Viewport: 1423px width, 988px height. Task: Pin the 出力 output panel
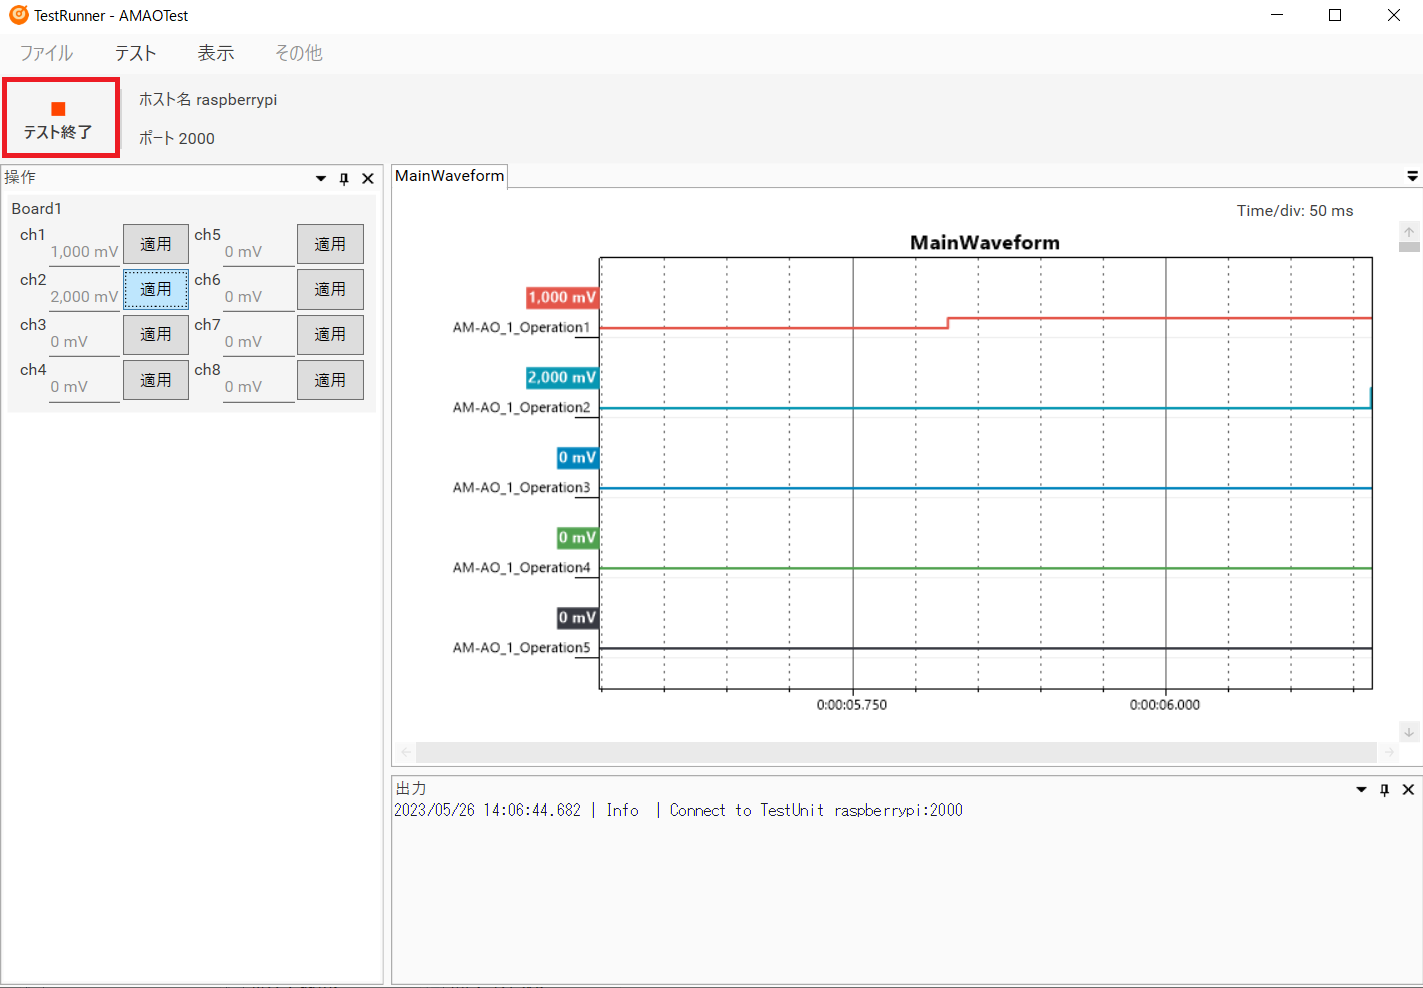click(1384, 790)
